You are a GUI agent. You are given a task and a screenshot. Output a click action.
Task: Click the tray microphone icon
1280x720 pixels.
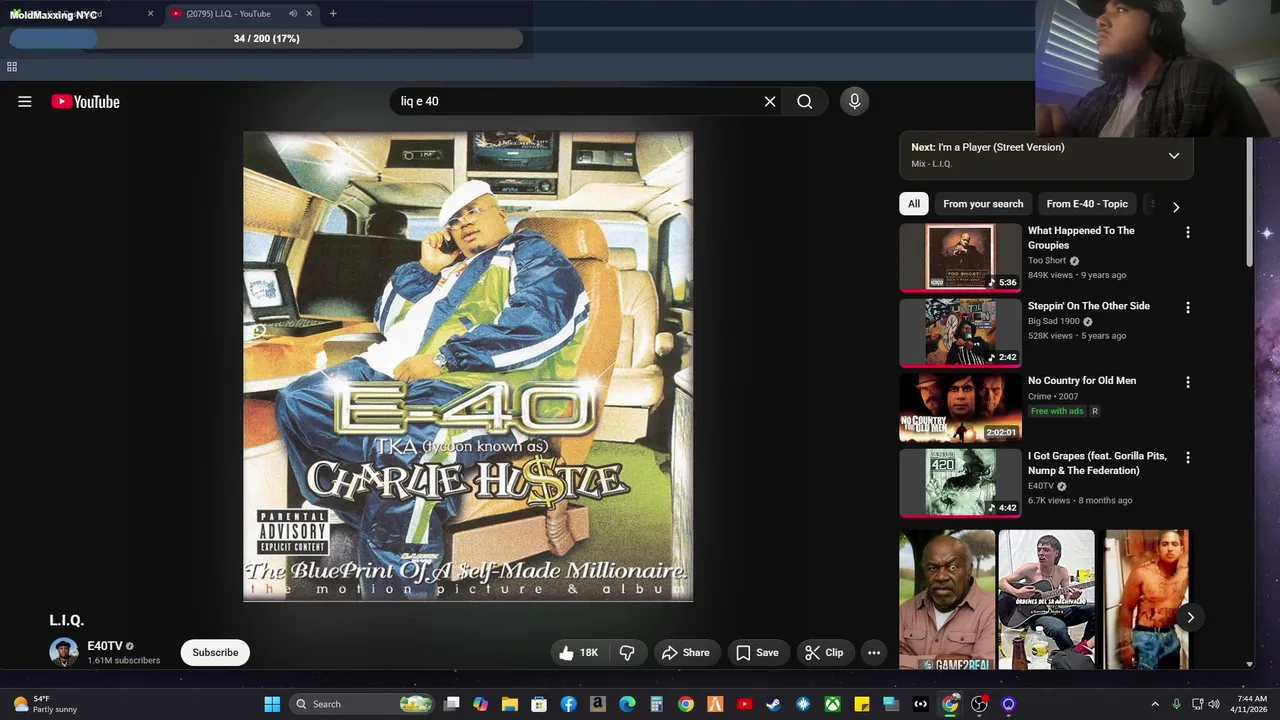[1176, 704]
